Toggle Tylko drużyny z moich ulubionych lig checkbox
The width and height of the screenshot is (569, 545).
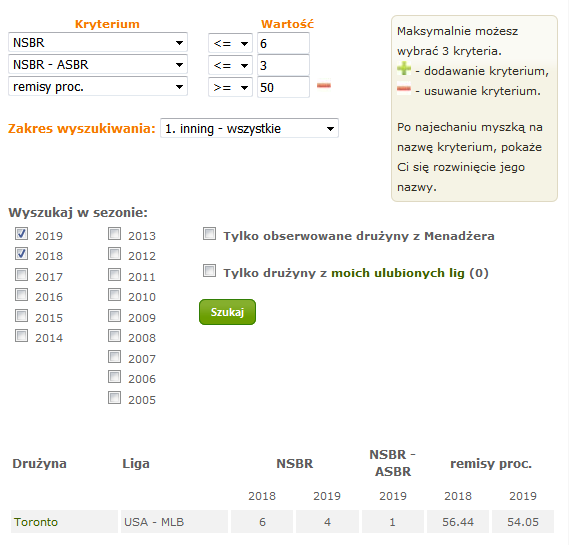(209, 271)
